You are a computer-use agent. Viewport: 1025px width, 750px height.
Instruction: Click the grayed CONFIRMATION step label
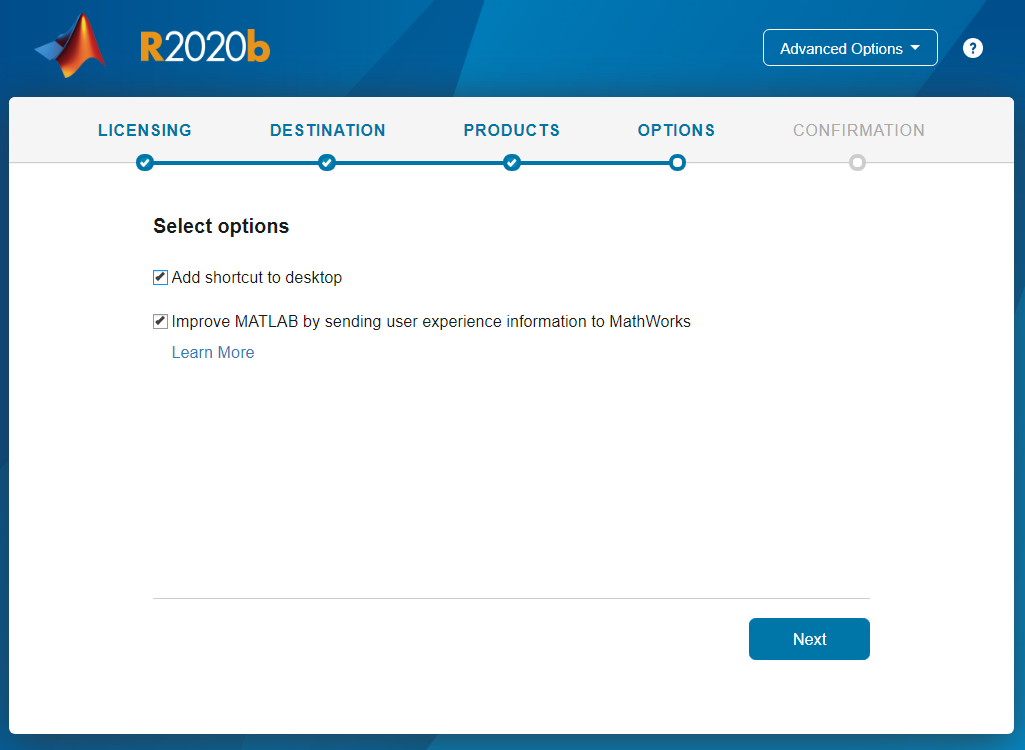coord(858,130)
